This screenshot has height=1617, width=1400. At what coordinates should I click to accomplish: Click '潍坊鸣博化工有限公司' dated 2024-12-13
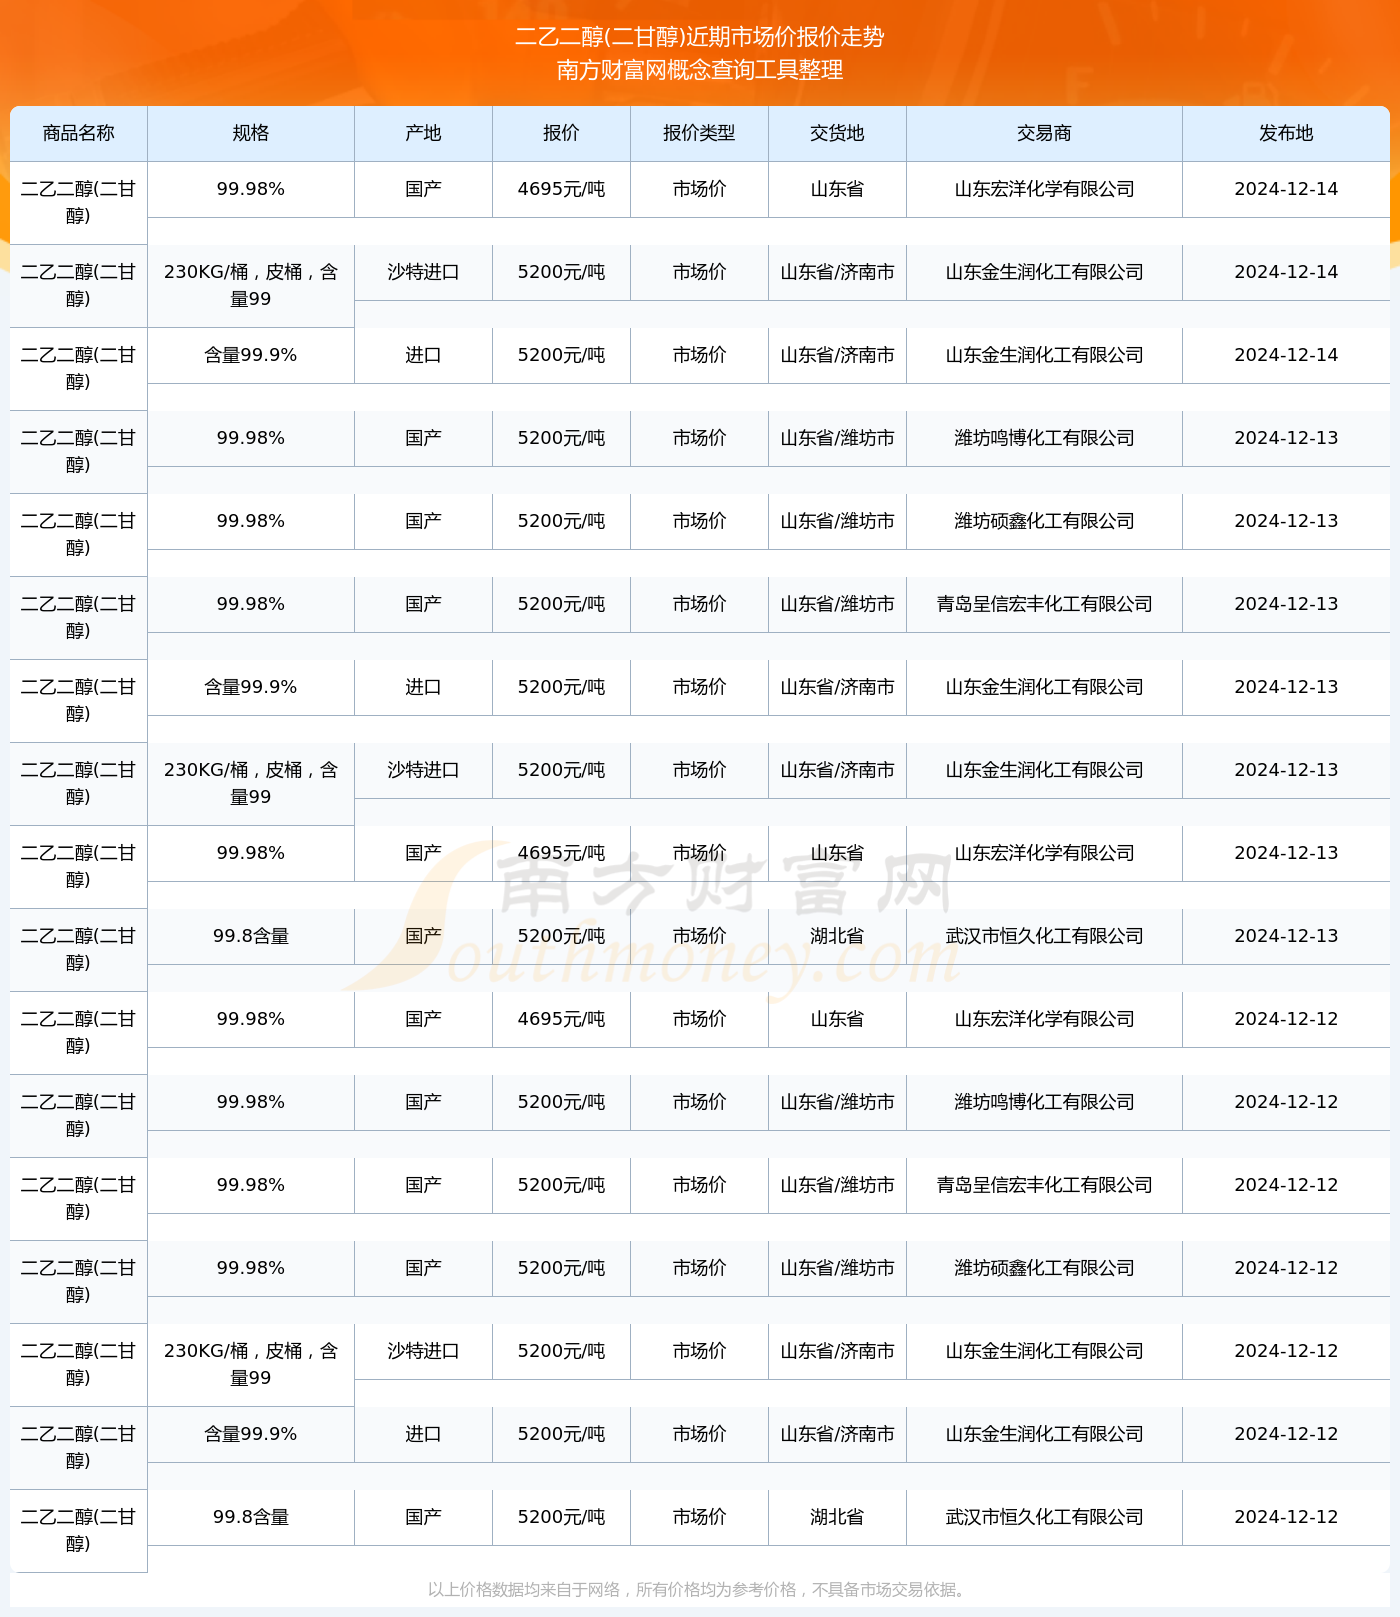click(1045, 438)
